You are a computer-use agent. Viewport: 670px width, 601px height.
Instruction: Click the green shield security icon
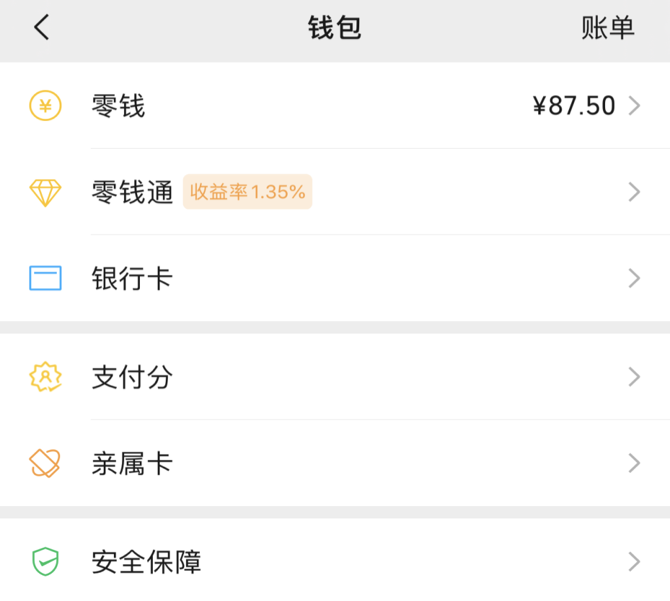click(x=45, y=561)
